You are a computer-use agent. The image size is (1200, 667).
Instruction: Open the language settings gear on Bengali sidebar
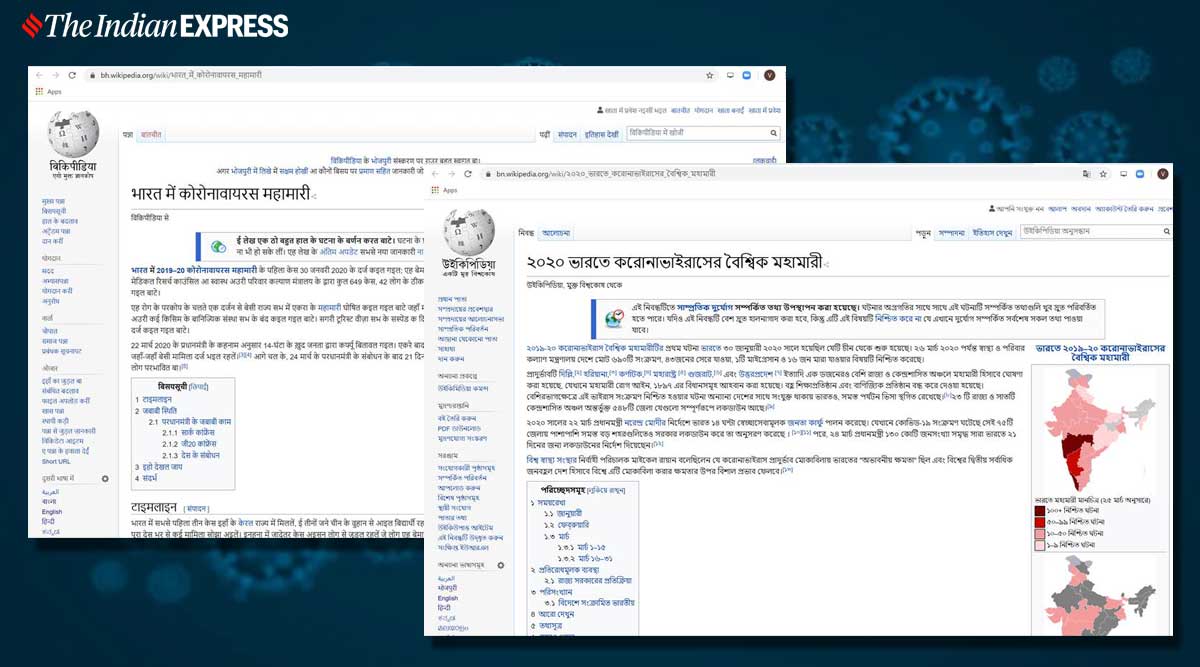tap(500, 566)
